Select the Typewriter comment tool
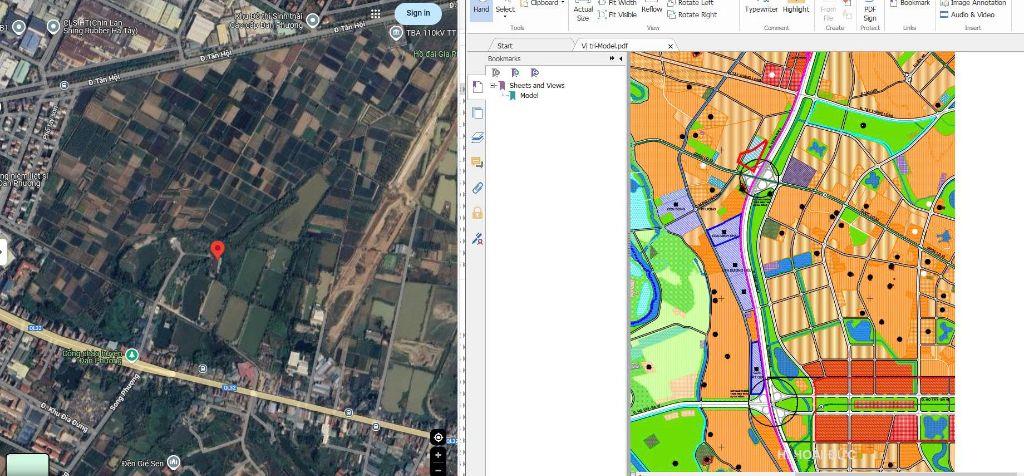Image resolution: width=1024 pixels, height=476 pixels. (x=760, y=9)
